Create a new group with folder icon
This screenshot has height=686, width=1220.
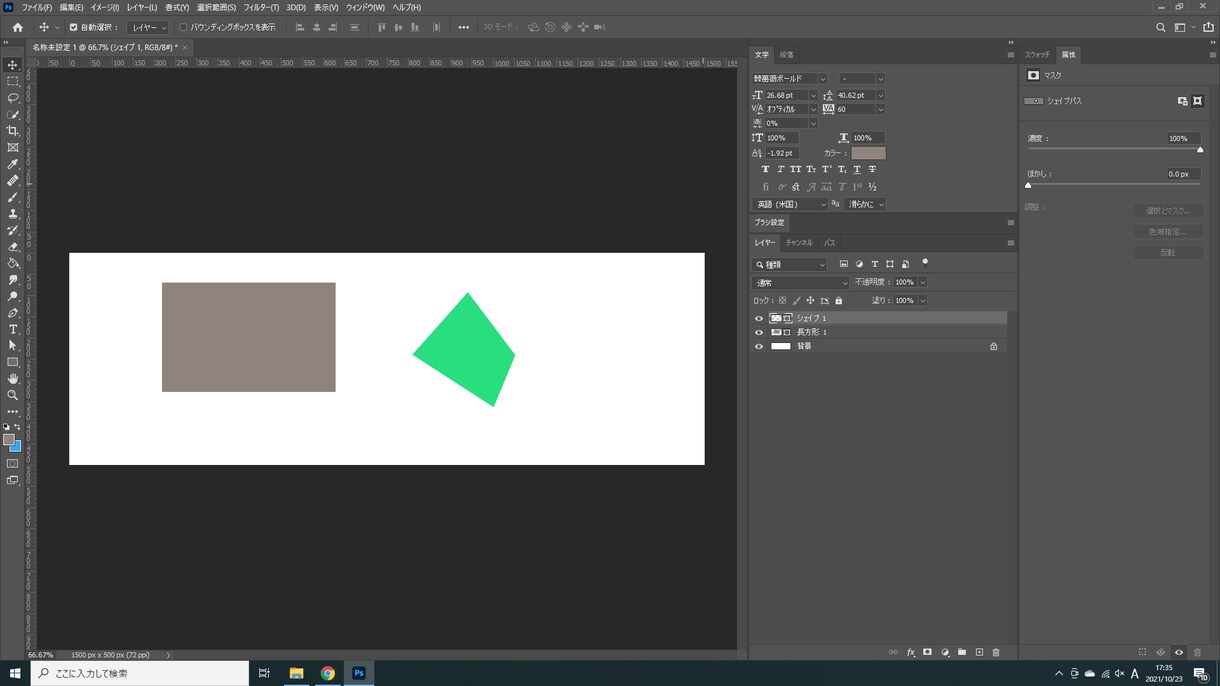click(962, 652)
